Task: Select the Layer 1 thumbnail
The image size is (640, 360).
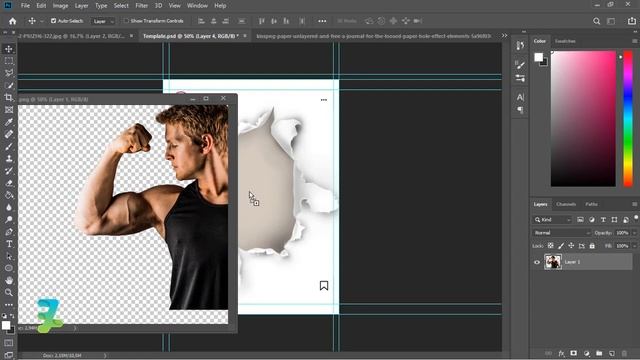Action: pos(553,262)
